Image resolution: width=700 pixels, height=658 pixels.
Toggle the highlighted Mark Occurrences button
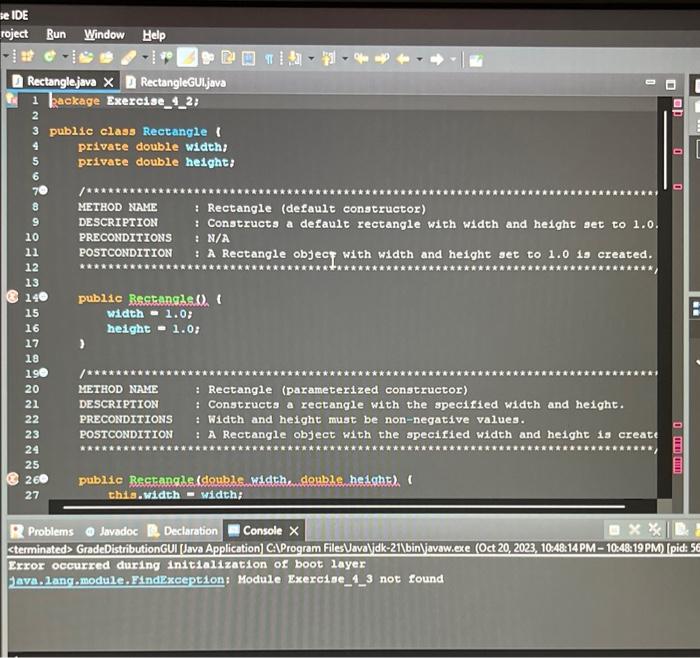tap(187, 57)
